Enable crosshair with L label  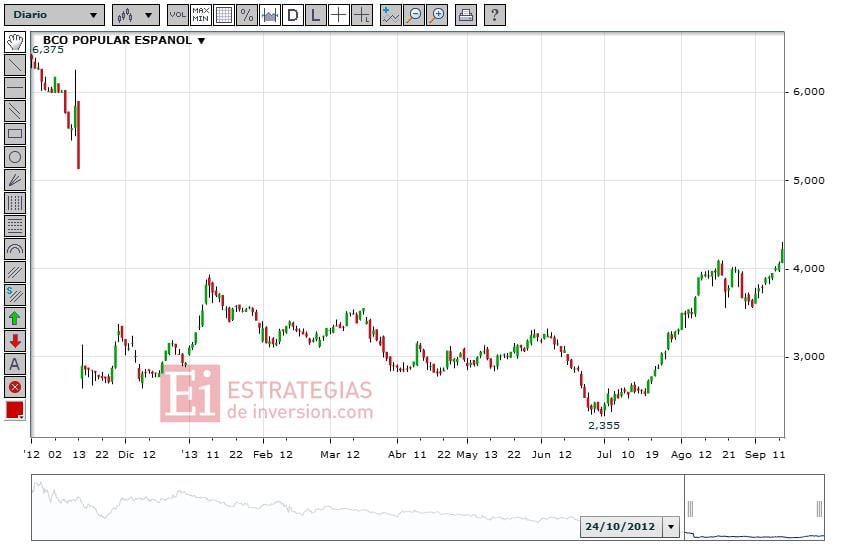[361, 15]
